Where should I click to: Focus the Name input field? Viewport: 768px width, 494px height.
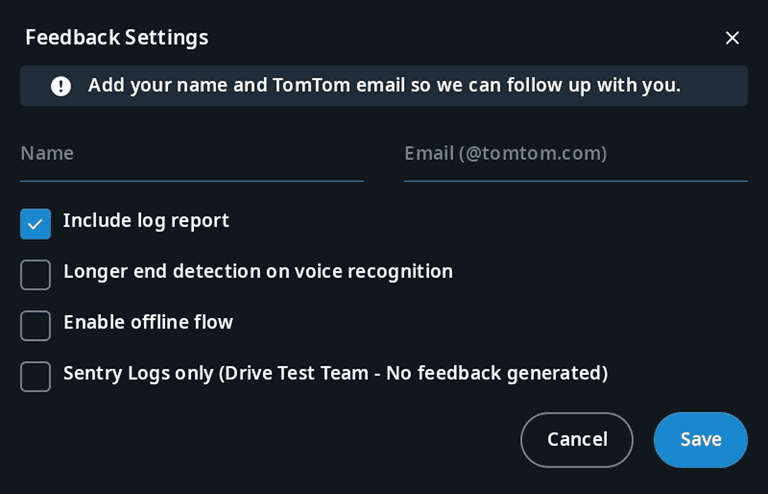pyautogui.click(x=191, y=154)
